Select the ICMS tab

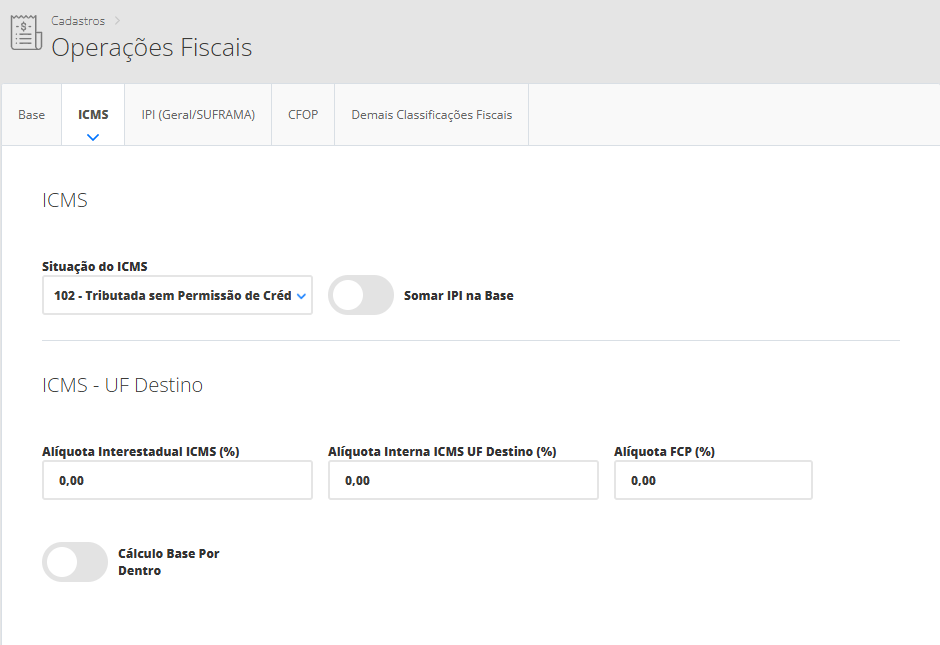pos(93,115)
